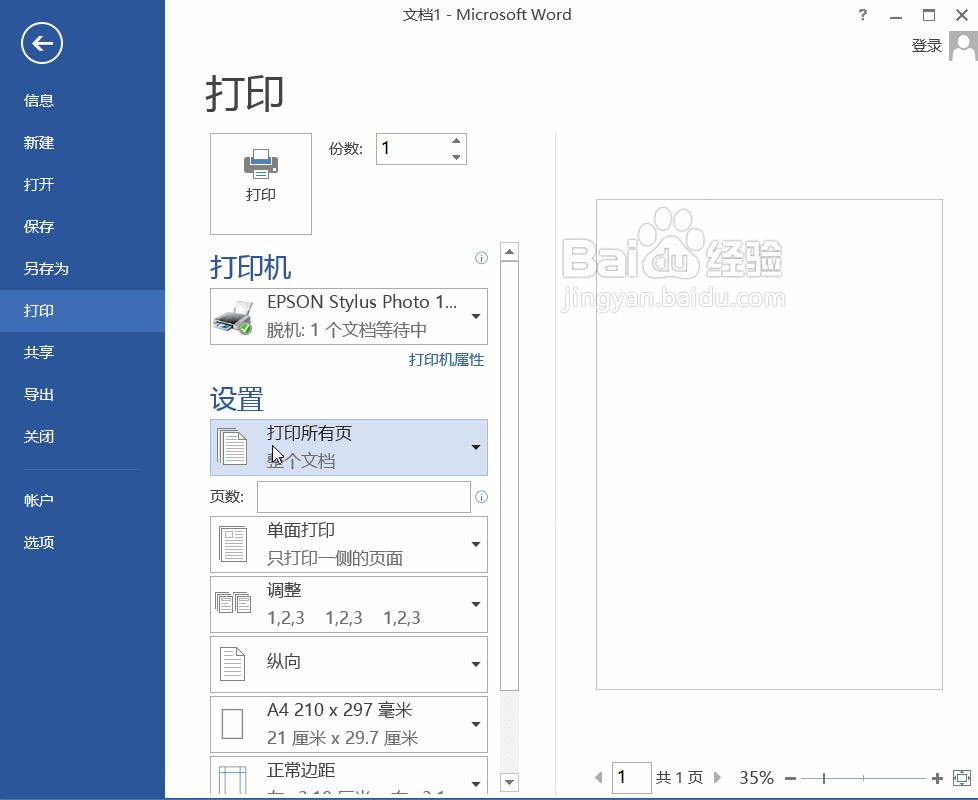The width and height of the screenshot is (978, 800).
Task: Expand the 打印所有页 dropdown
Action: (x=349, y=447)
